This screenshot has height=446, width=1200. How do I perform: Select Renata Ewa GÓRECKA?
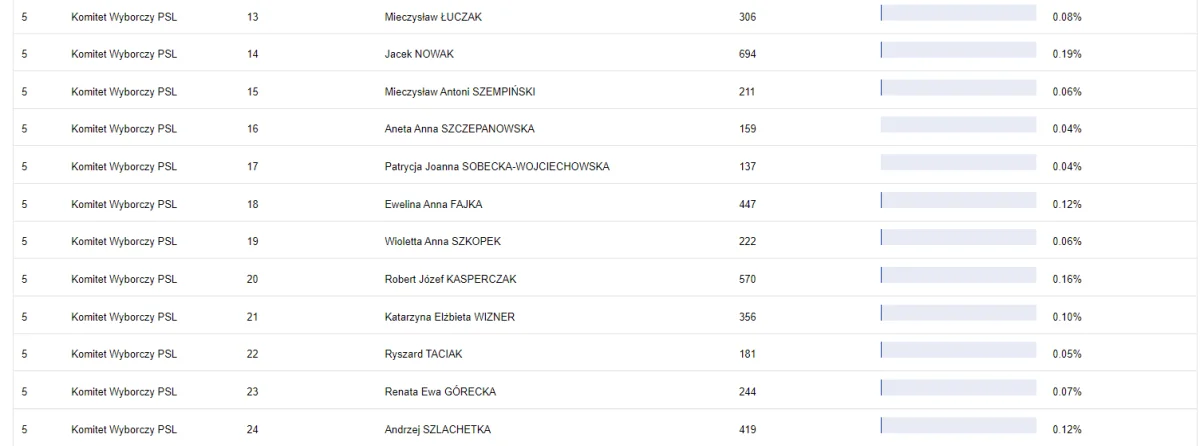pyautogui.click(x=440, y=392)
